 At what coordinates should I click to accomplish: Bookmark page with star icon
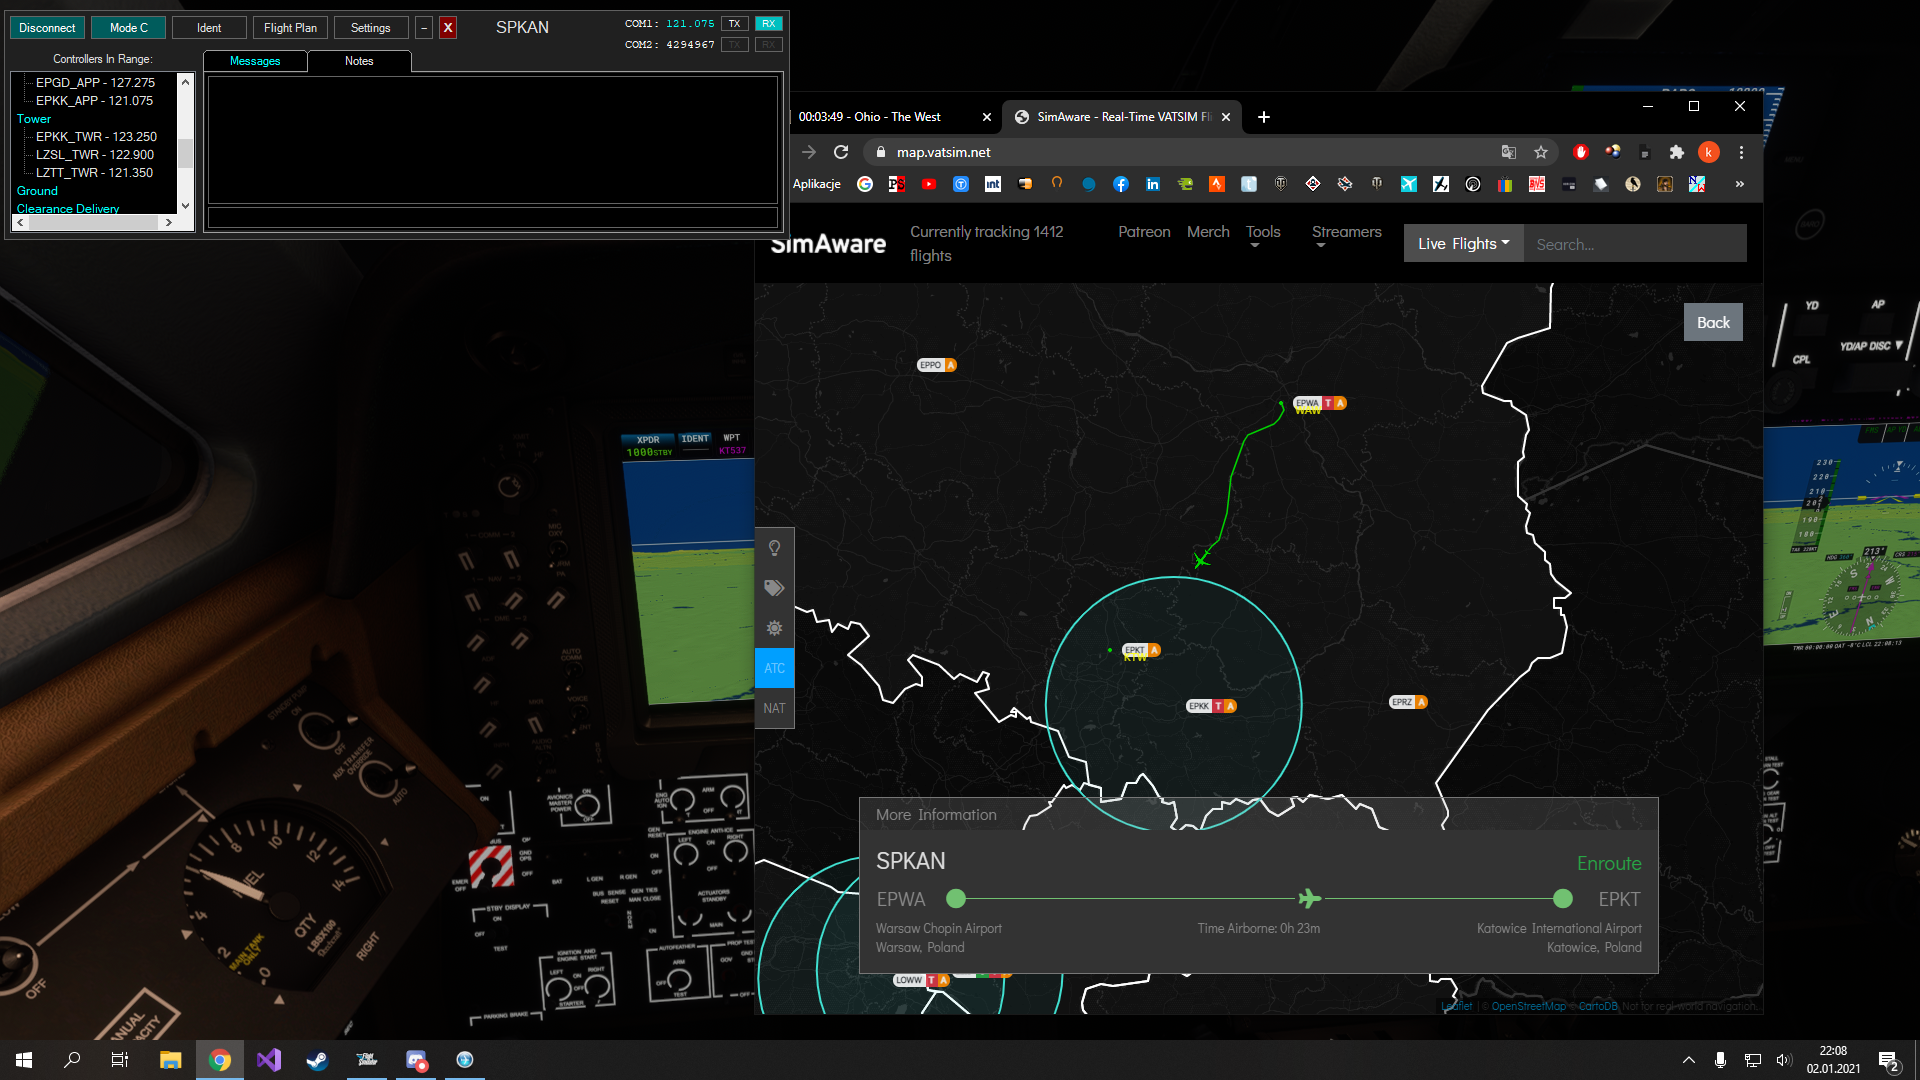tap(1541, 152)
